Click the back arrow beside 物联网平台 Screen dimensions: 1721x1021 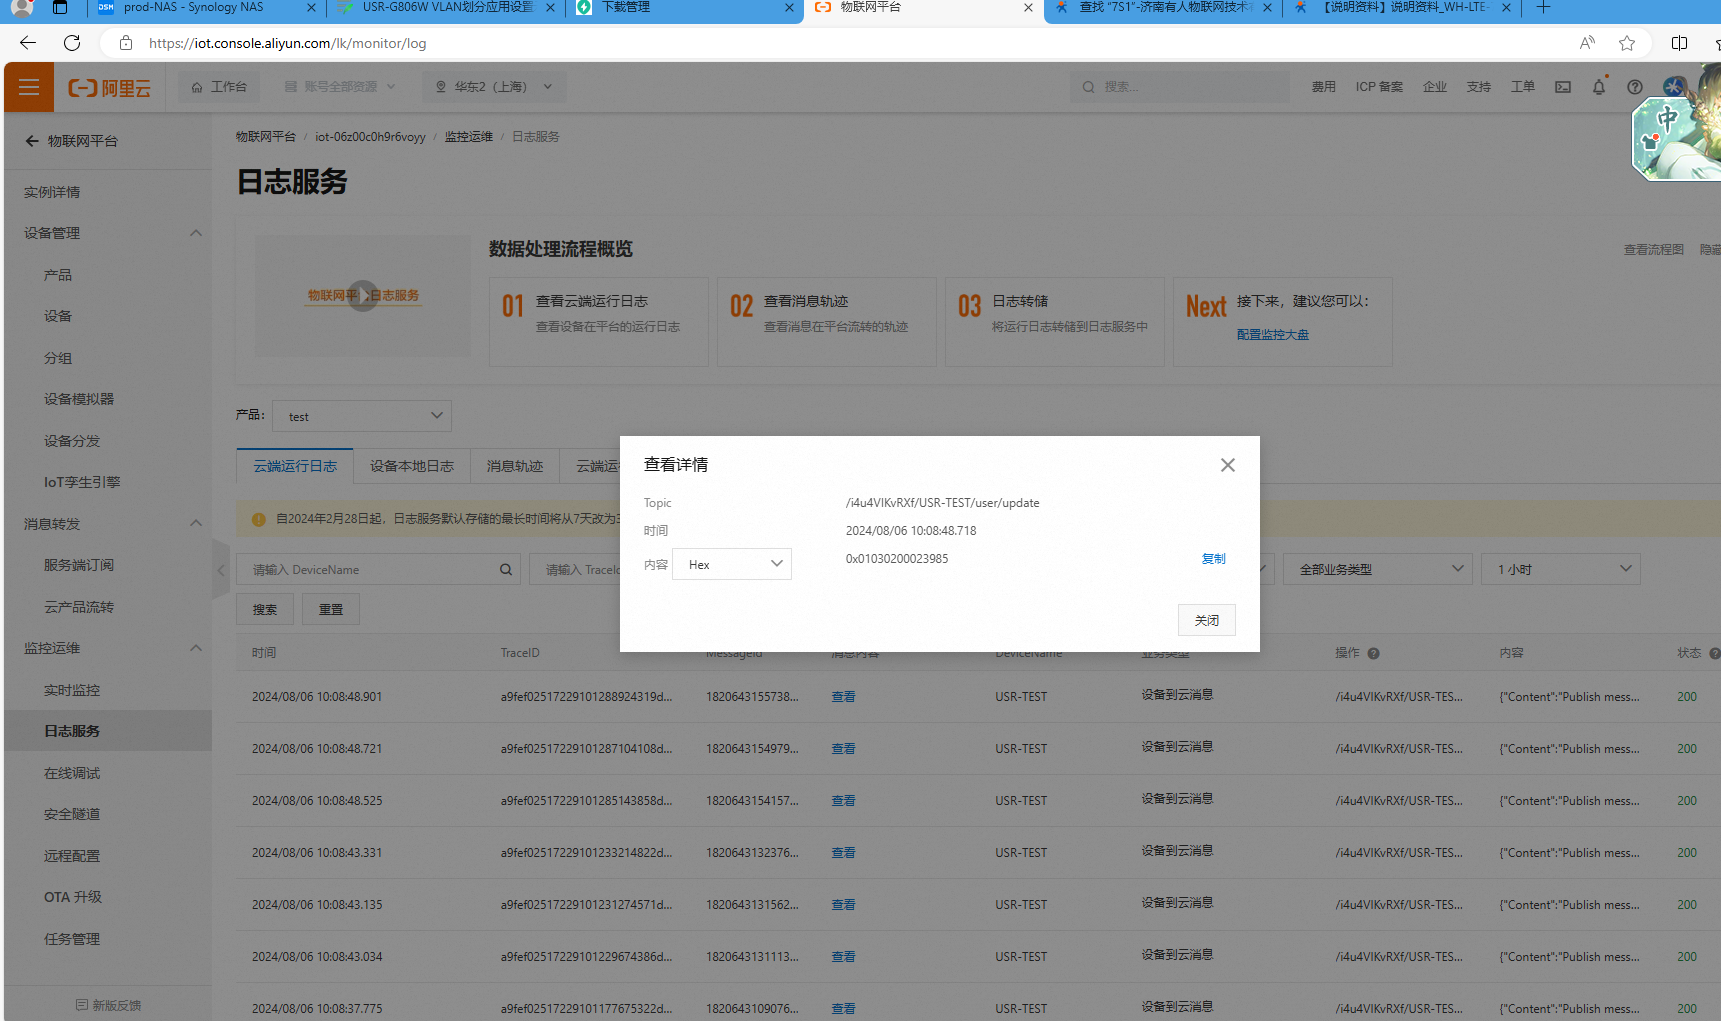pyautogui.click(x=32, y=141)
